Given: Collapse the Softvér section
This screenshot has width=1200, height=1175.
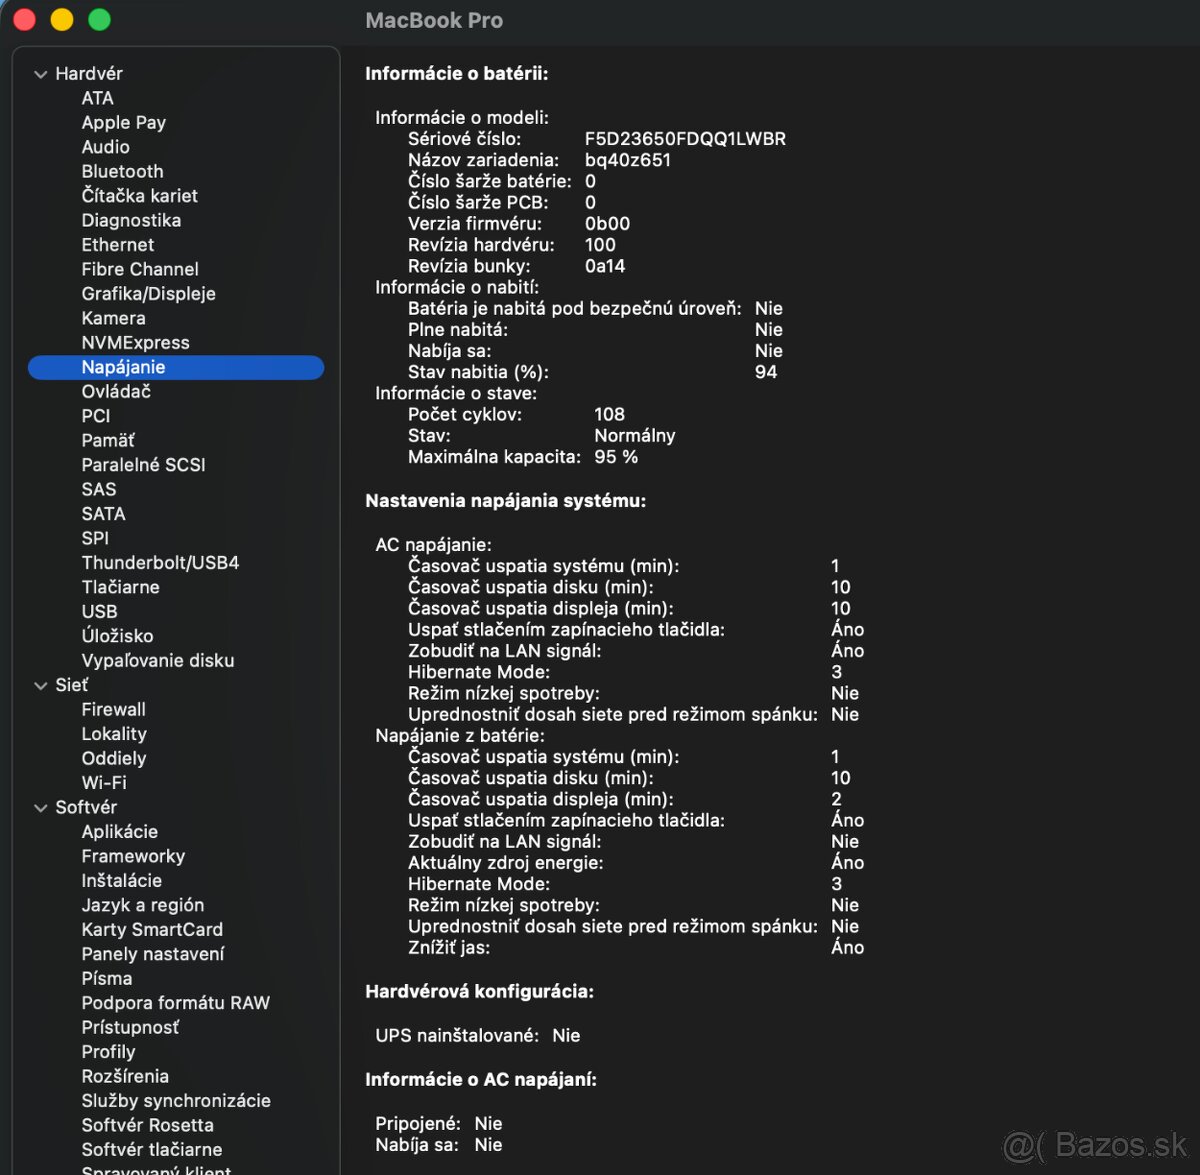Looking at the screenshot, I should [41, 807].
